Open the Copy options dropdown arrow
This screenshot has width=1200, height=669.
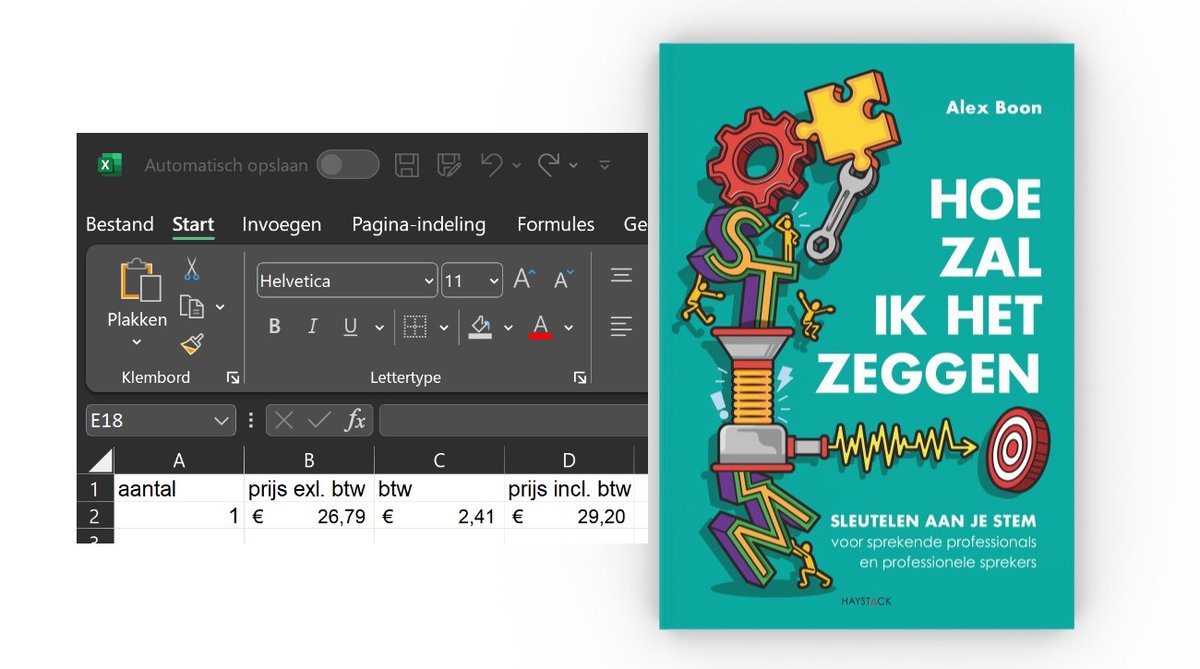(x=220, y=307)
